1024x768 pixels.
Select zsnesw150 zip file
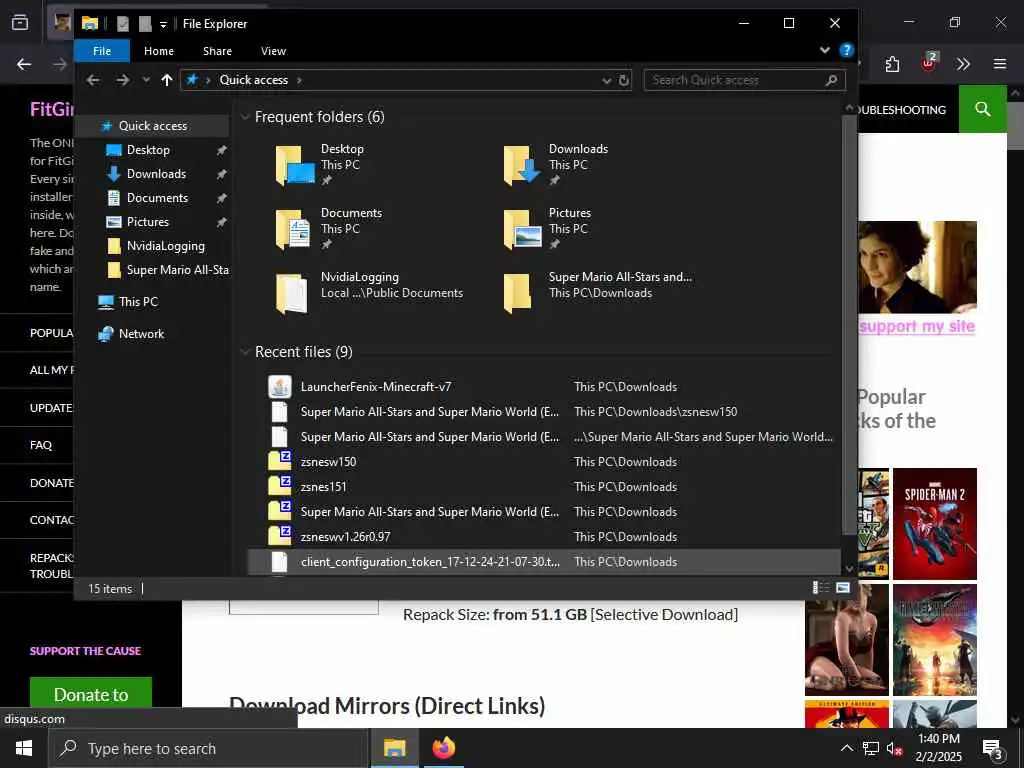328,462
